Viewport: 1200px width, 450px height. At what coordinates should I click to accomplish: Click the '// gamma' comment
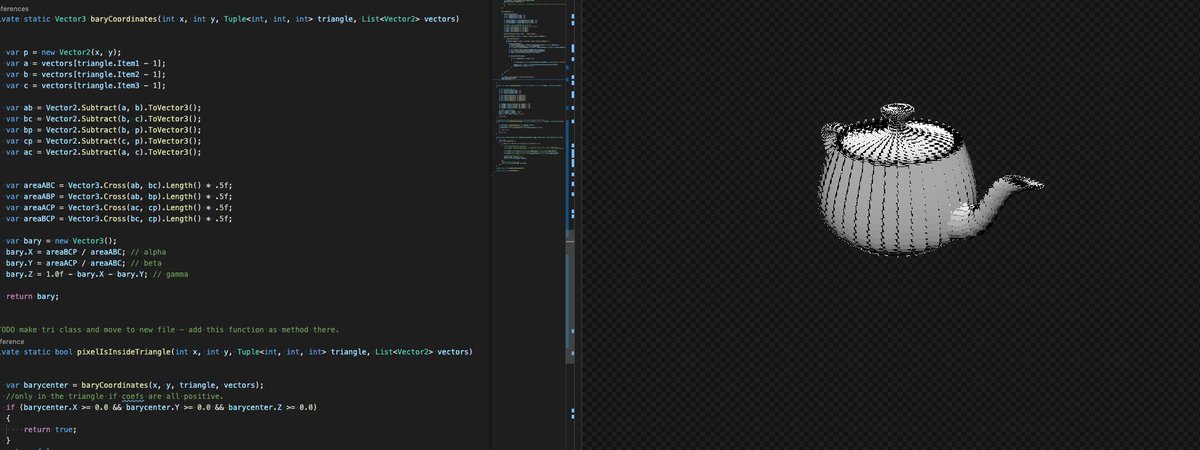[x=170, y=274]
